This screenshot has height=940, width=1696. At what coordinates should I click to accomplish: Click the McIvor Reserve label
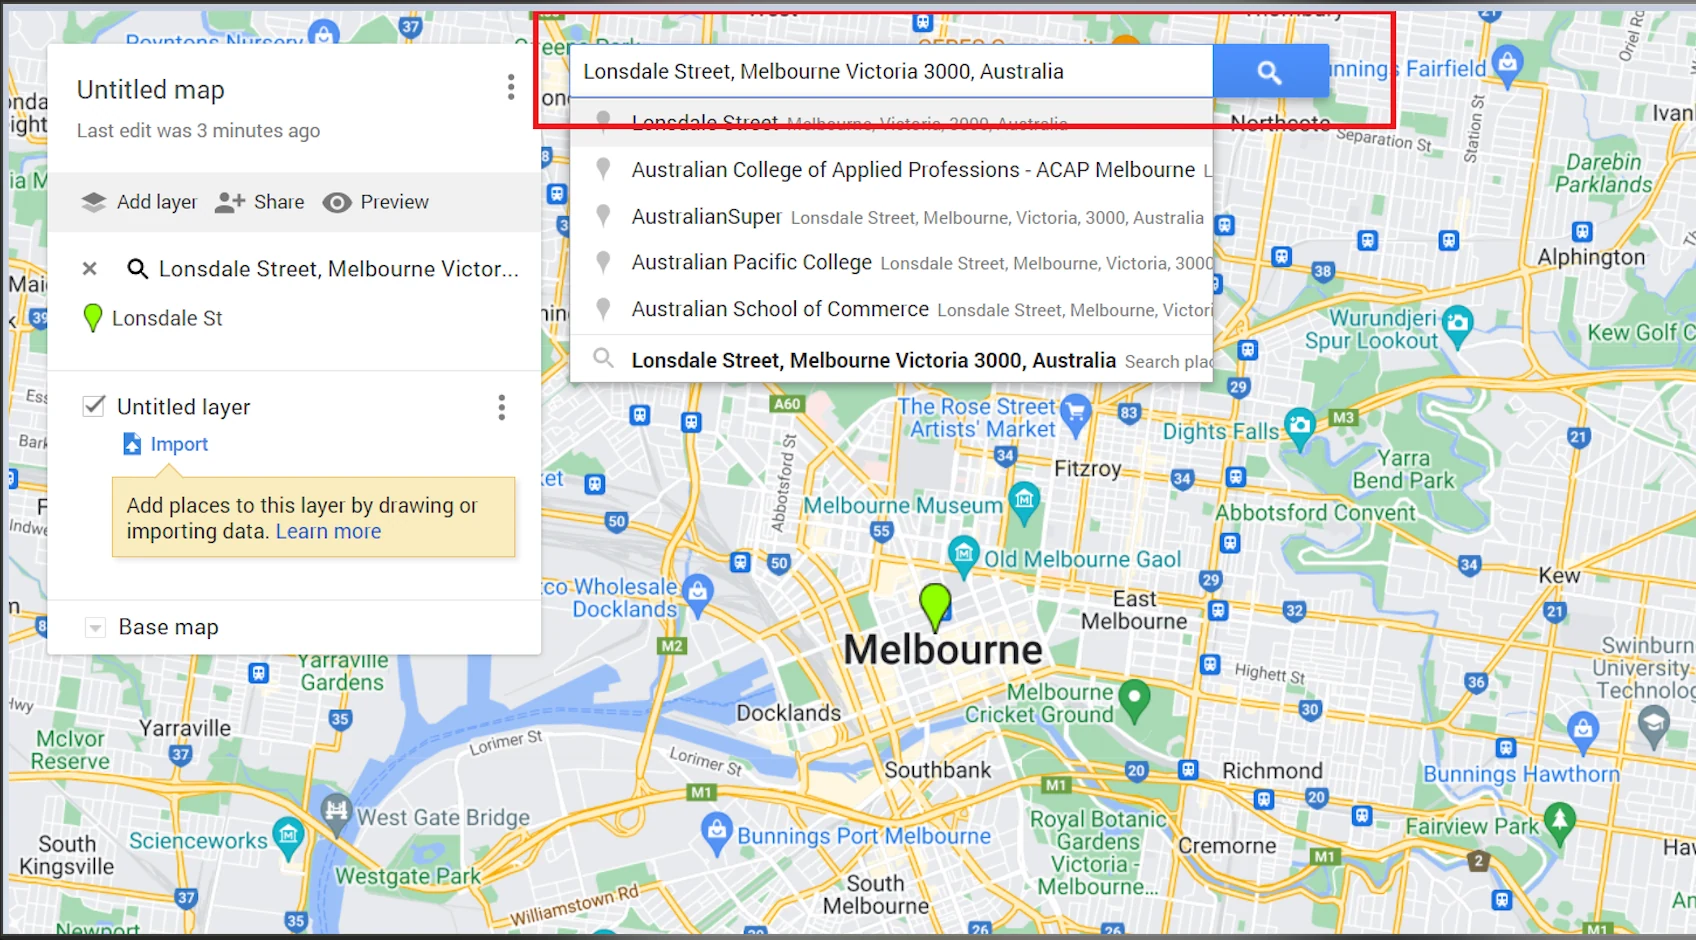(x=70, y=750)
